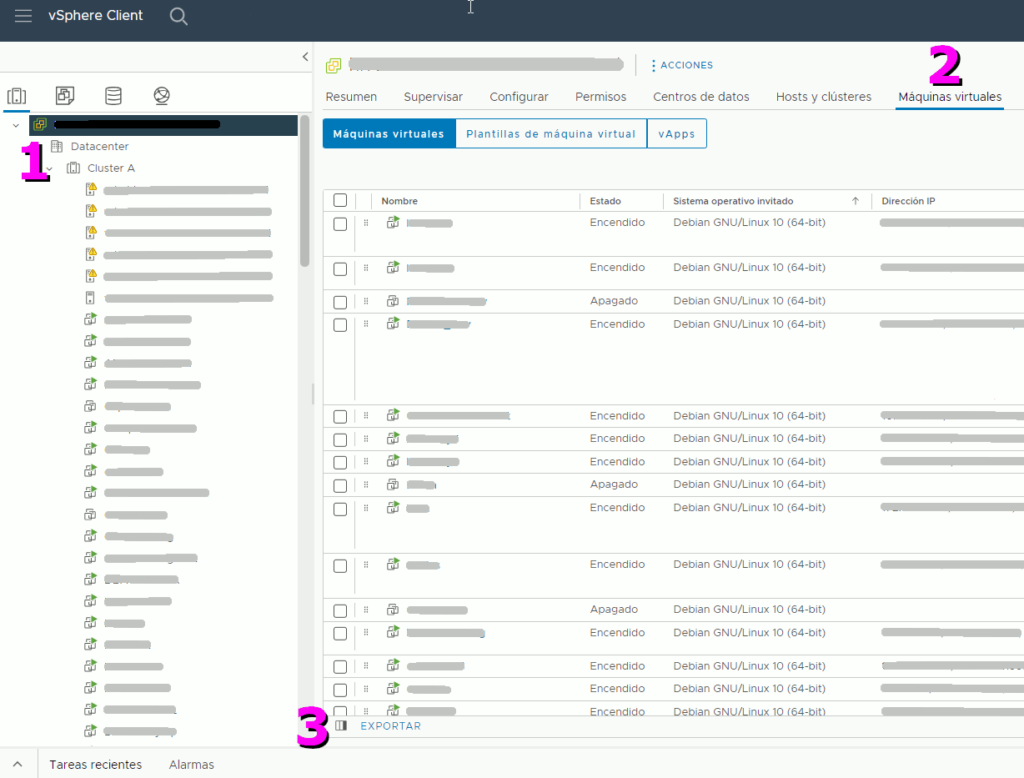Collapse the Cluster A tree node
Viewport: 1024px width, 778px height.
click(x=50, y=169)
